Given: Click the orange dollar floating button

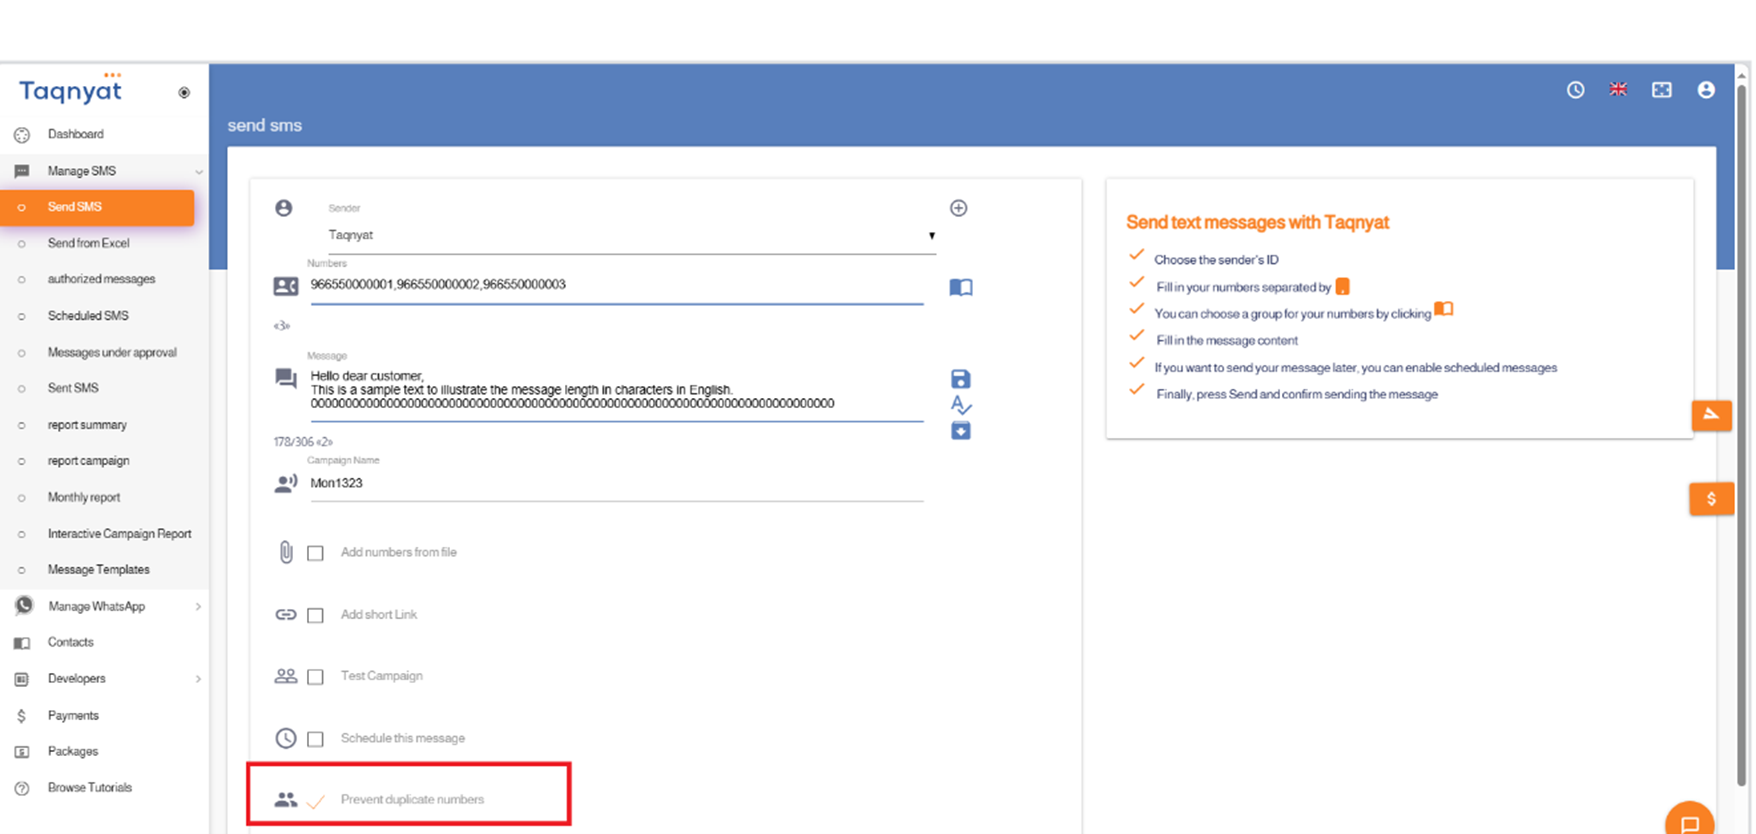Looking at the screenshot, I should [x=1711, y=499].
